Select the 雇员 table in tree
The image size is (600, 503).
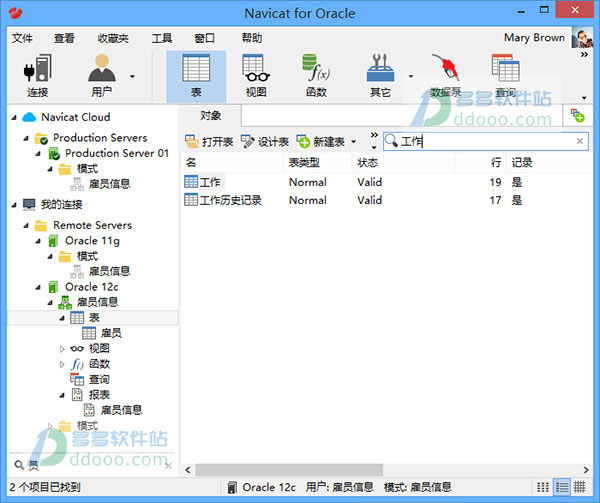[x=111, y=333]
